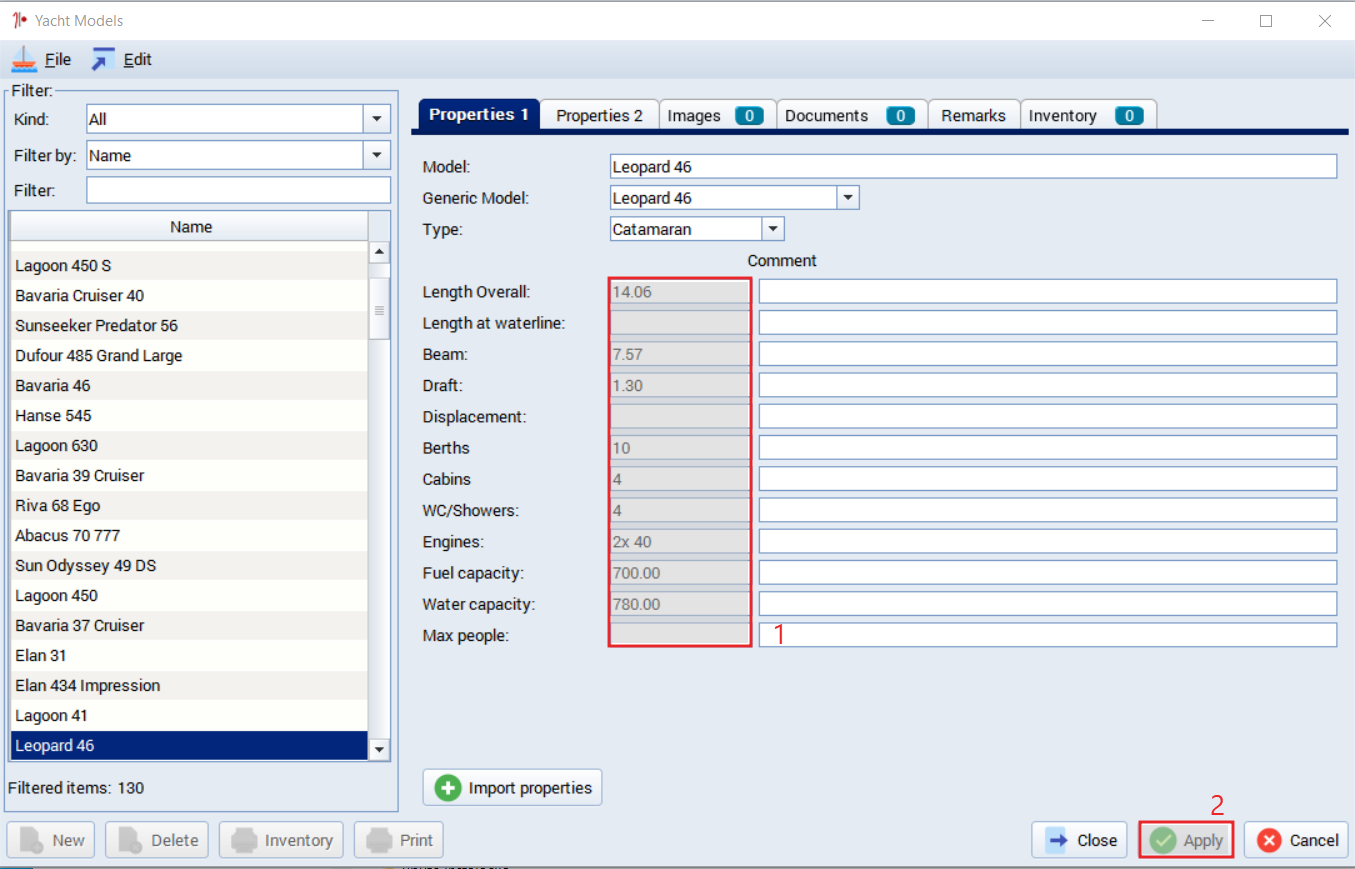Select Lagoon 41 in the list
The width and height of the screenshot is (1355, 869).
189,716
